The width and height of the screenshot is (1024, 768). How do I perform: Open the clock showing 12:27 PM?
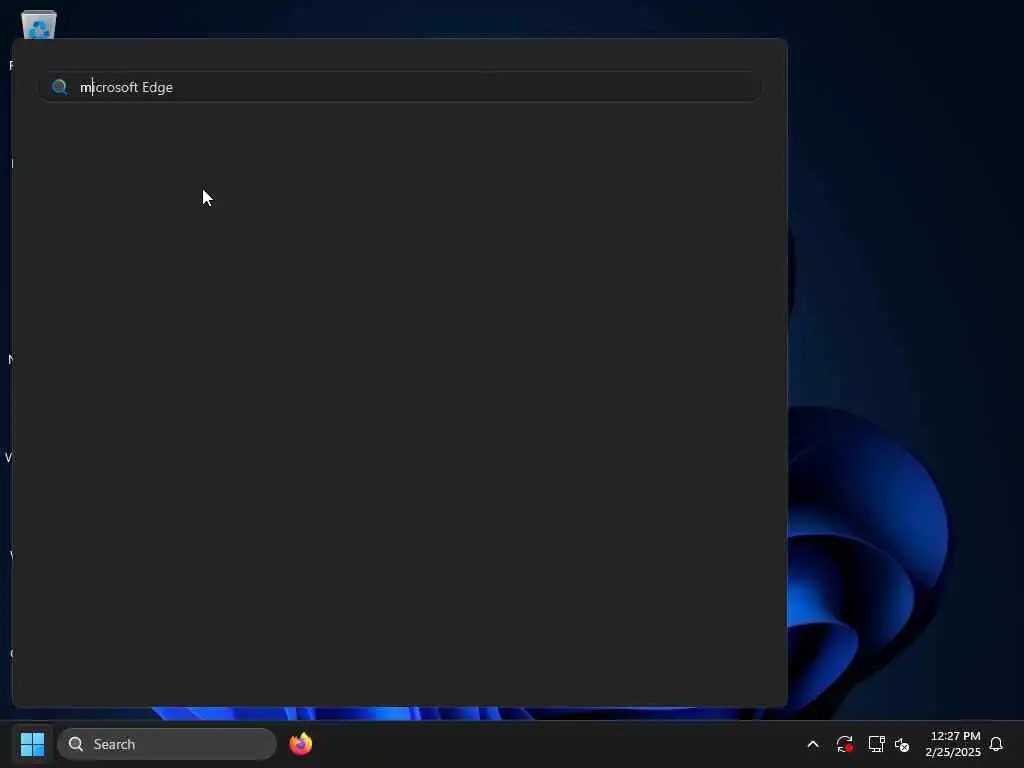pos(953,744)
